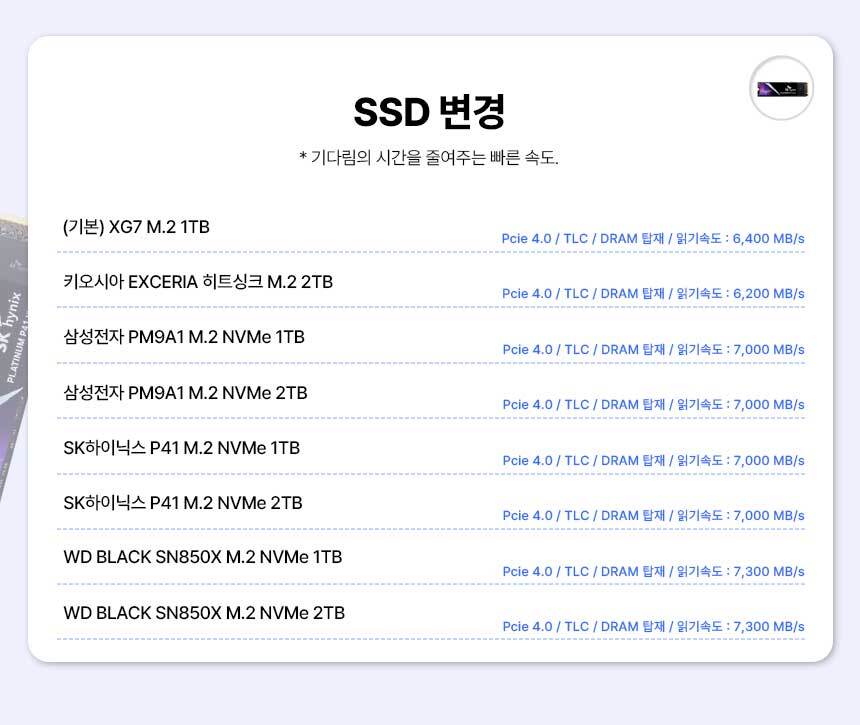The height and width of the screenshot is (725, 860).
Task: Click the "기다림의 시간을 줄여주는 빠른 속도" subtitle
Action: [x=429, y=158]
